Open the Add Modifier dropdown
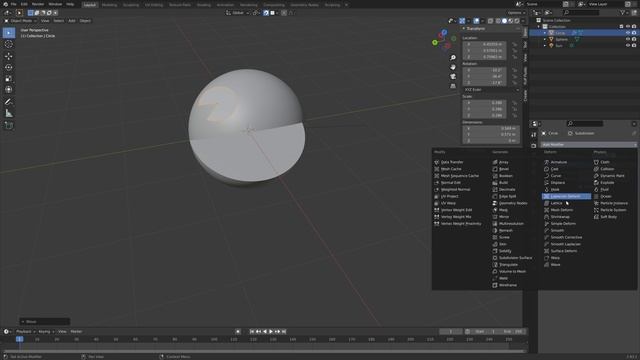Screen dimensions: 640x360 [588, 144]
